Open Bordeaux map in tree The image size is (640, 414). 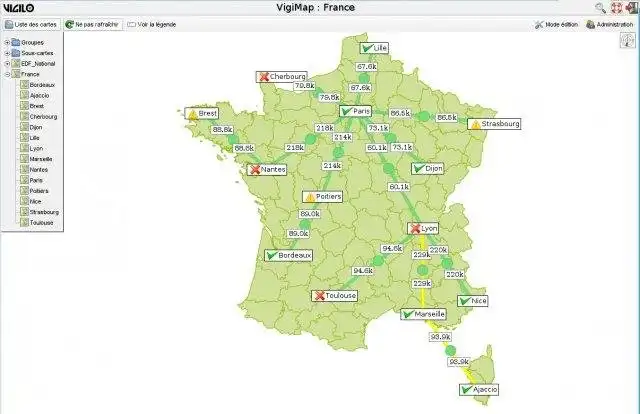38,85
